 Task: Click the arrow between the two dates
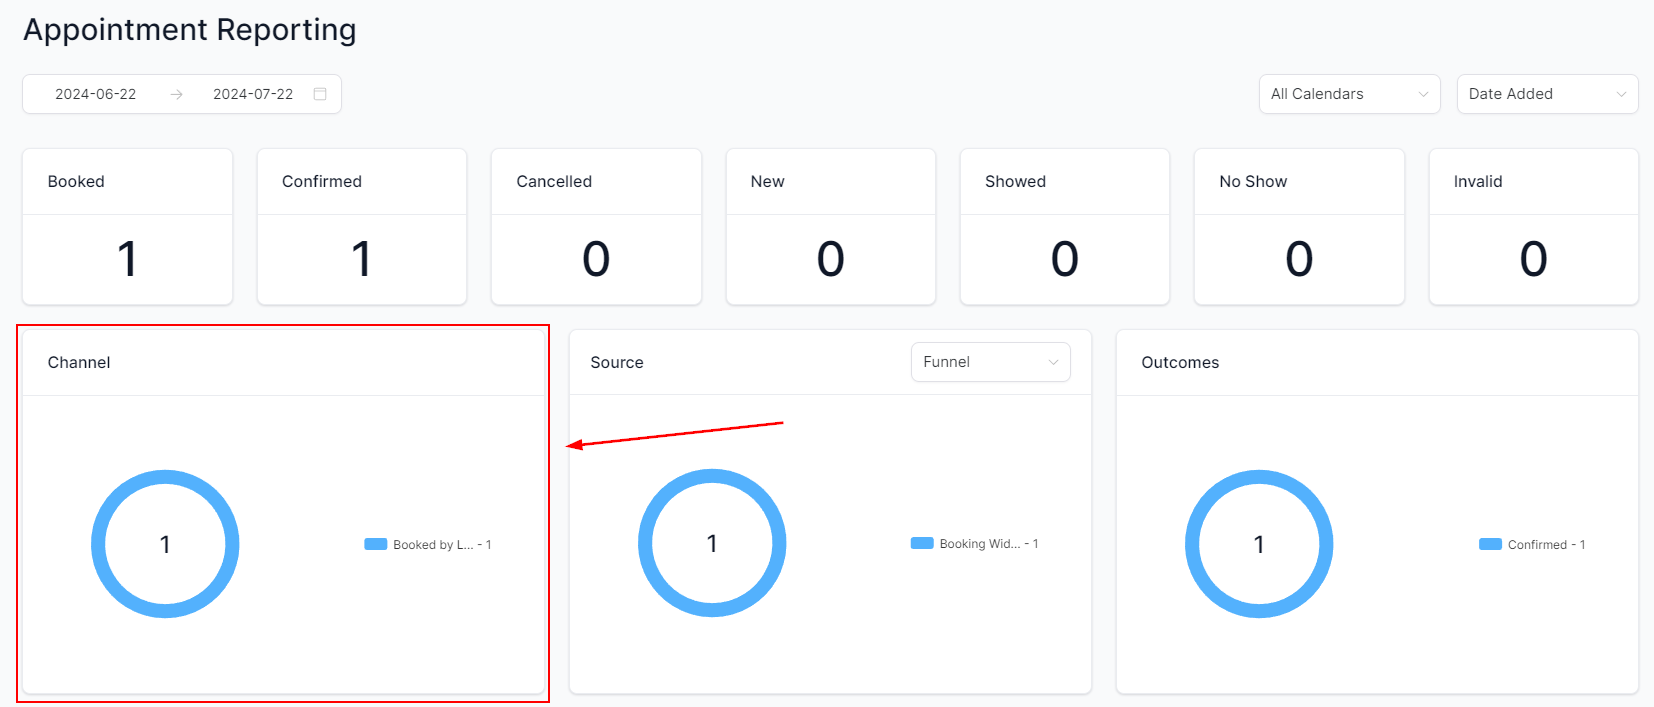[176, 94]
